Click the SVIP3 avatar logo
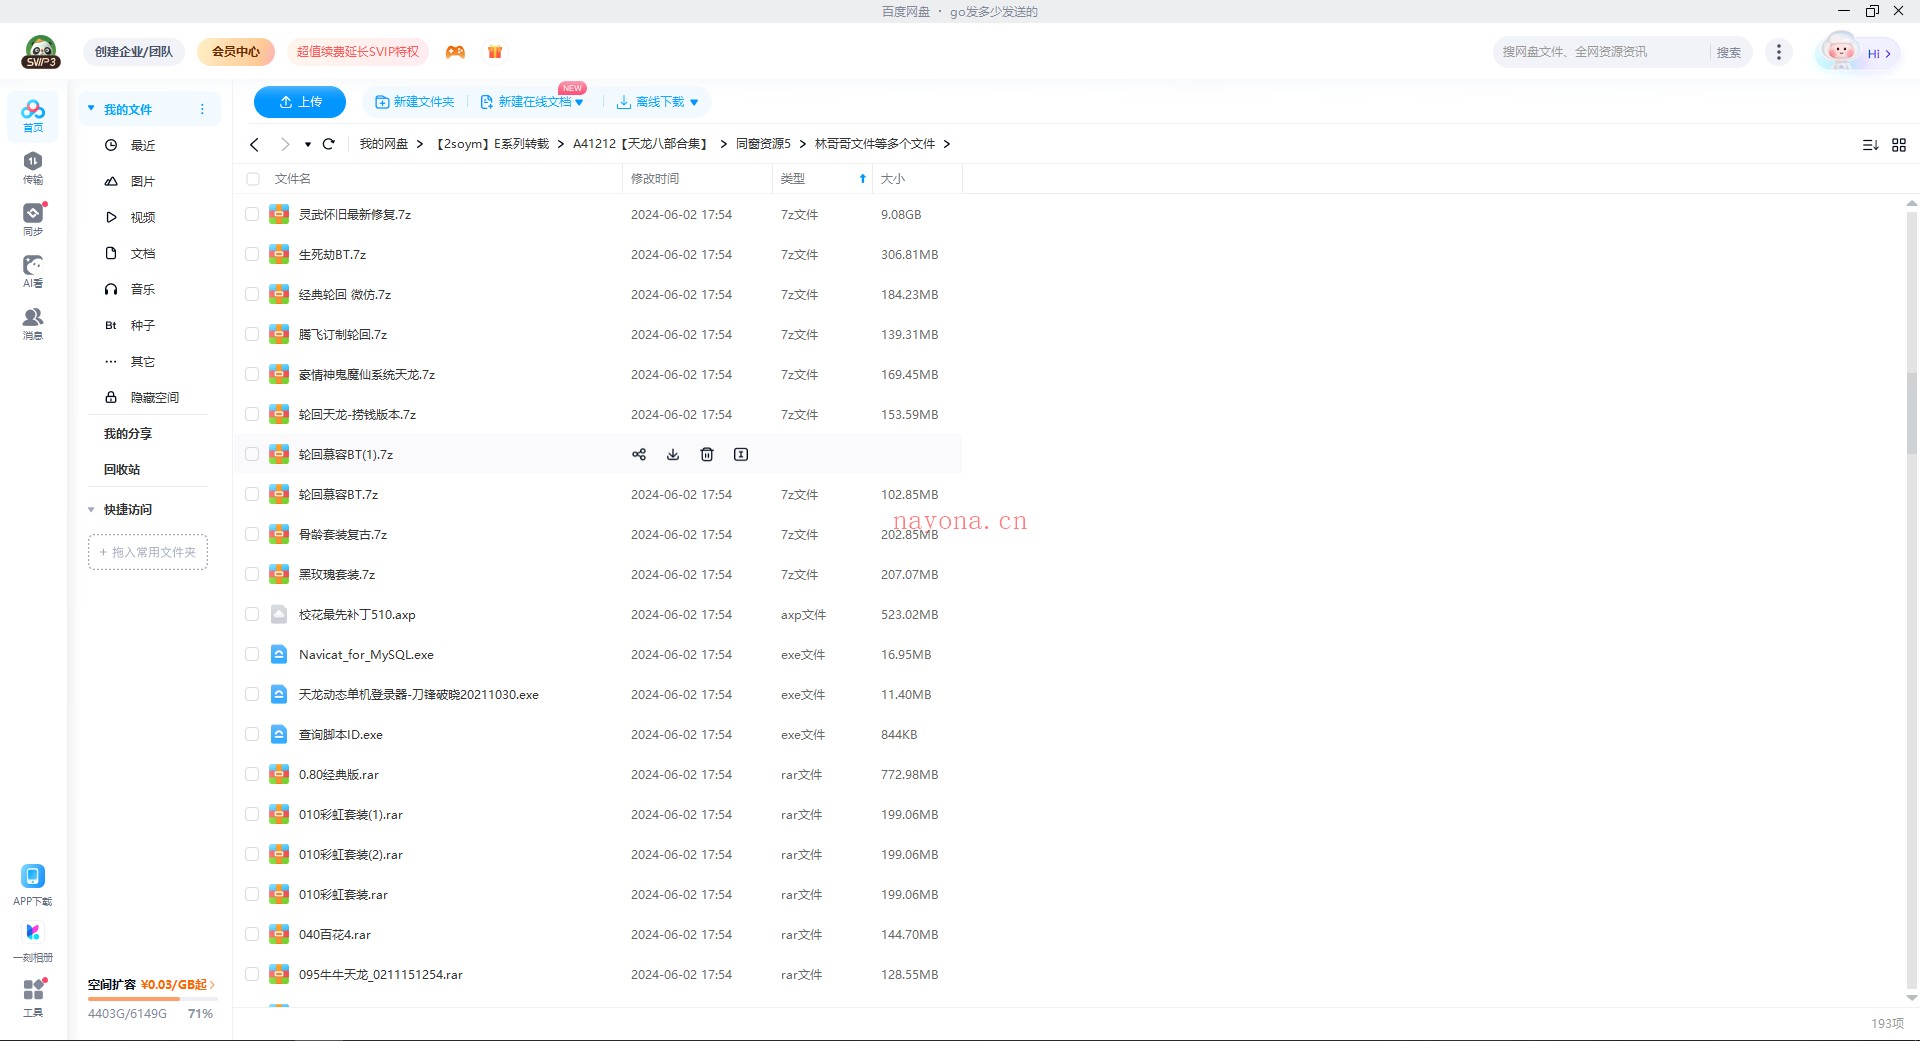The height and width of the screenshot is (1041, 1920). click(x=41, y=52)
